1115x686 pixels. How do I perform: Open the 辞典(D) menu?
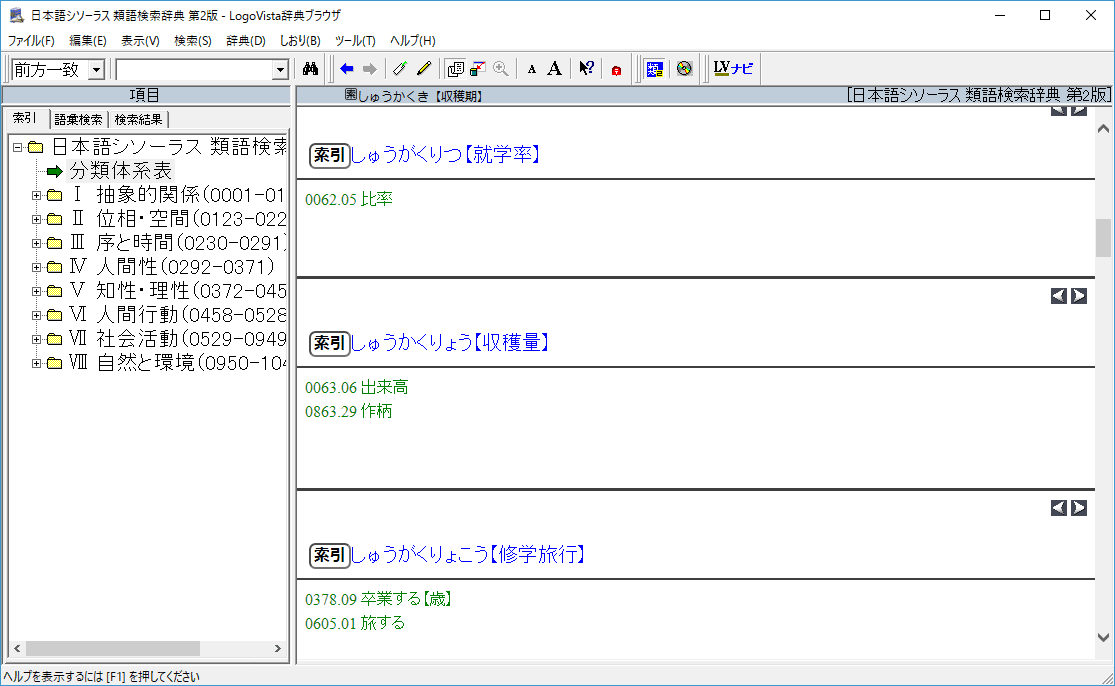tap(246, 41)
